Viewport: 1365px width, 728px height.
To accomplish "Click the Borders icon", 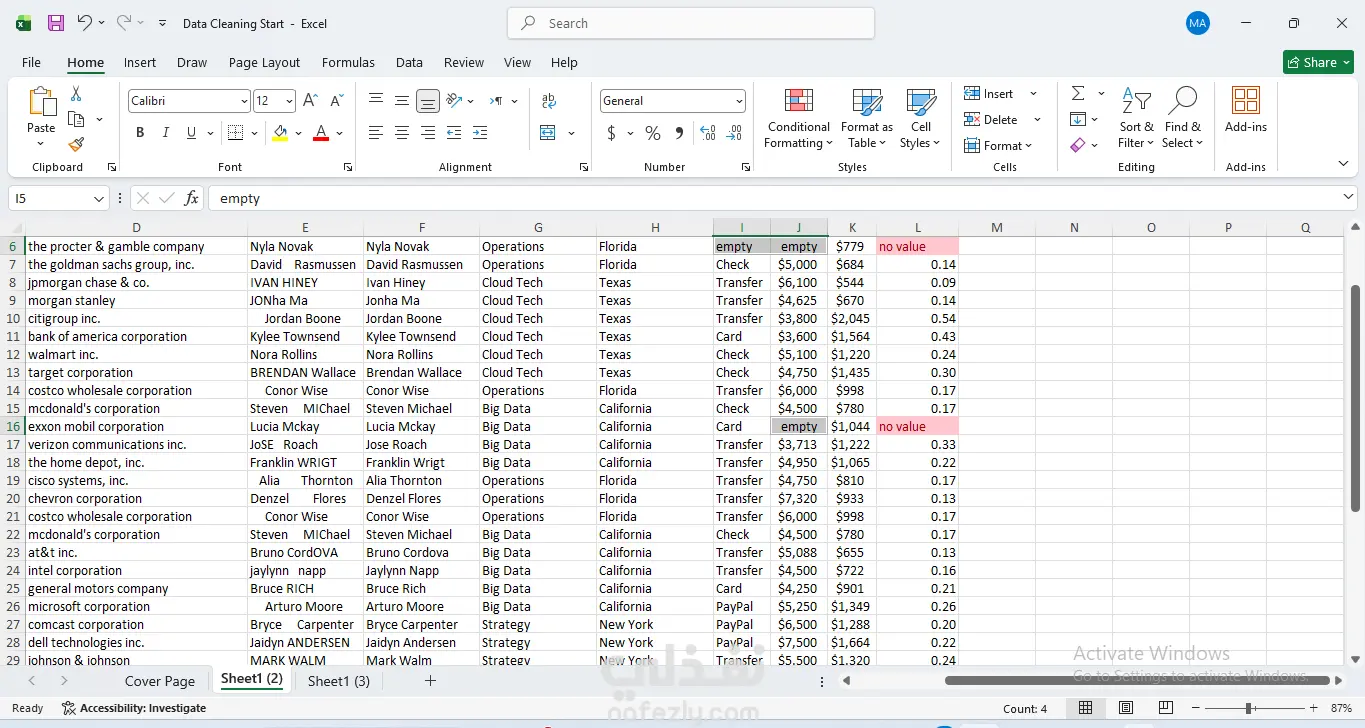I will pos(235,133).
